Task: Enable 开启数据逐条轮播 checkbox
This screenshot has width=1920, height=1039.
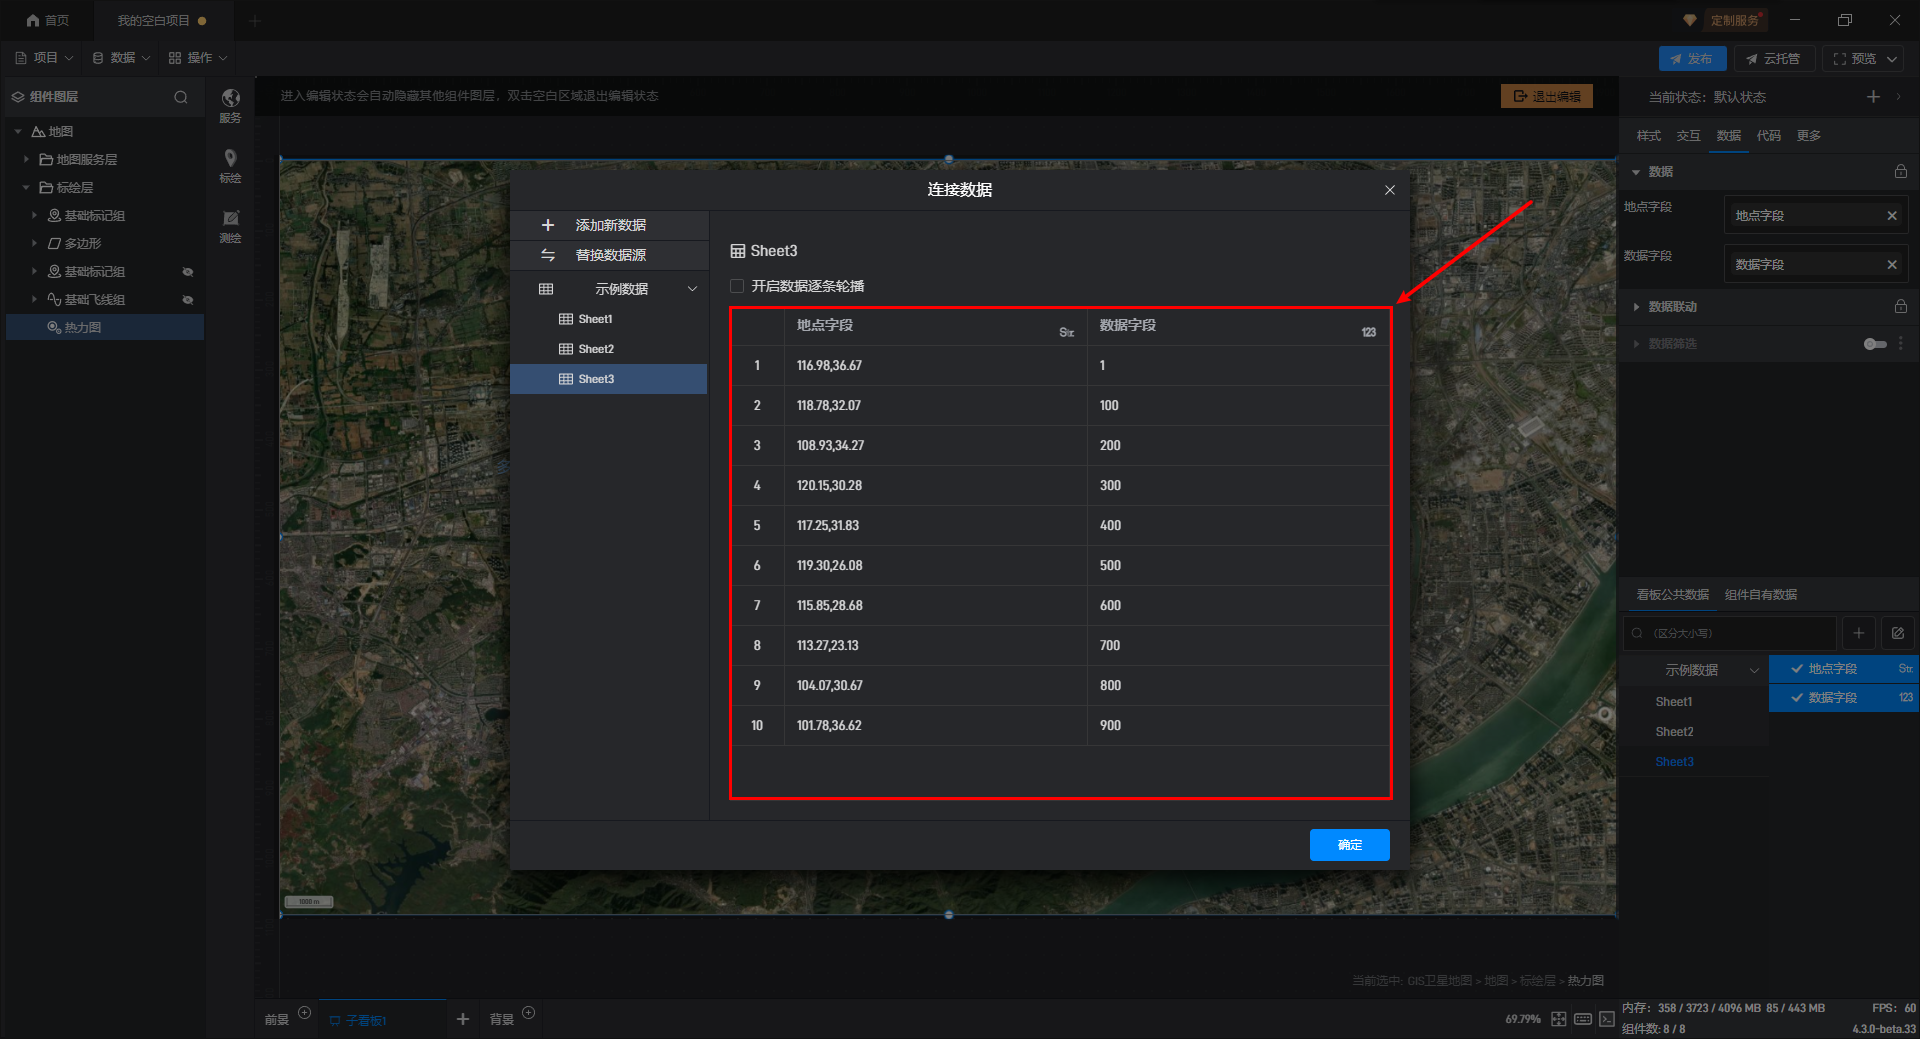Action: 737,286
